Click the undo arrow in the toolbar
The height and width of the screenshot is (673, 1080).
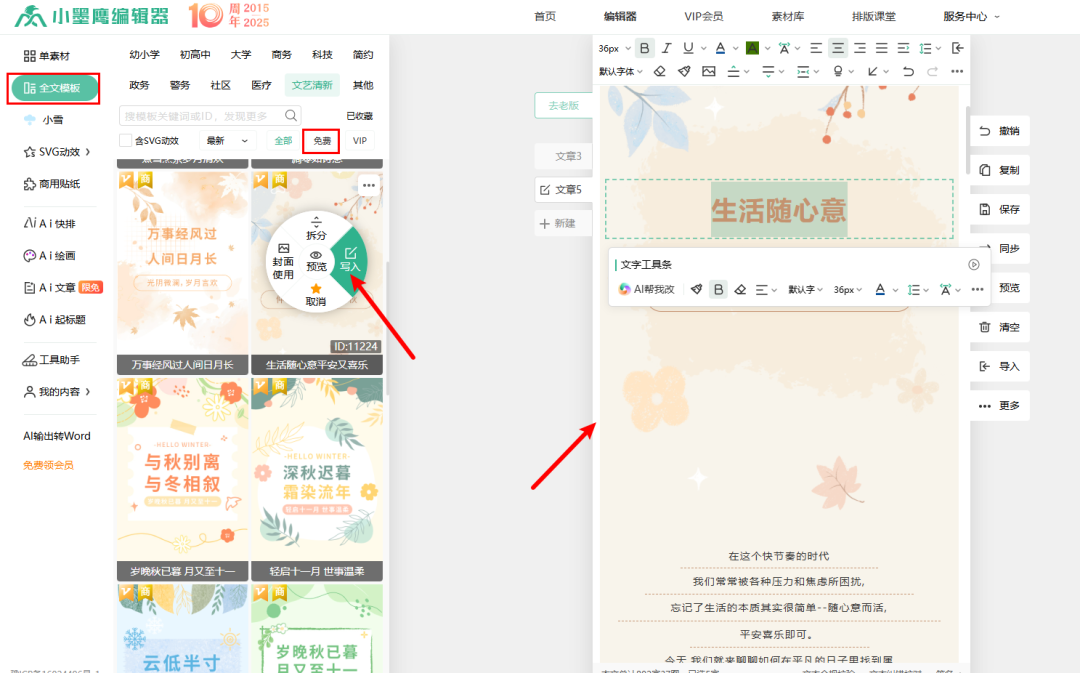coord(908,71)
